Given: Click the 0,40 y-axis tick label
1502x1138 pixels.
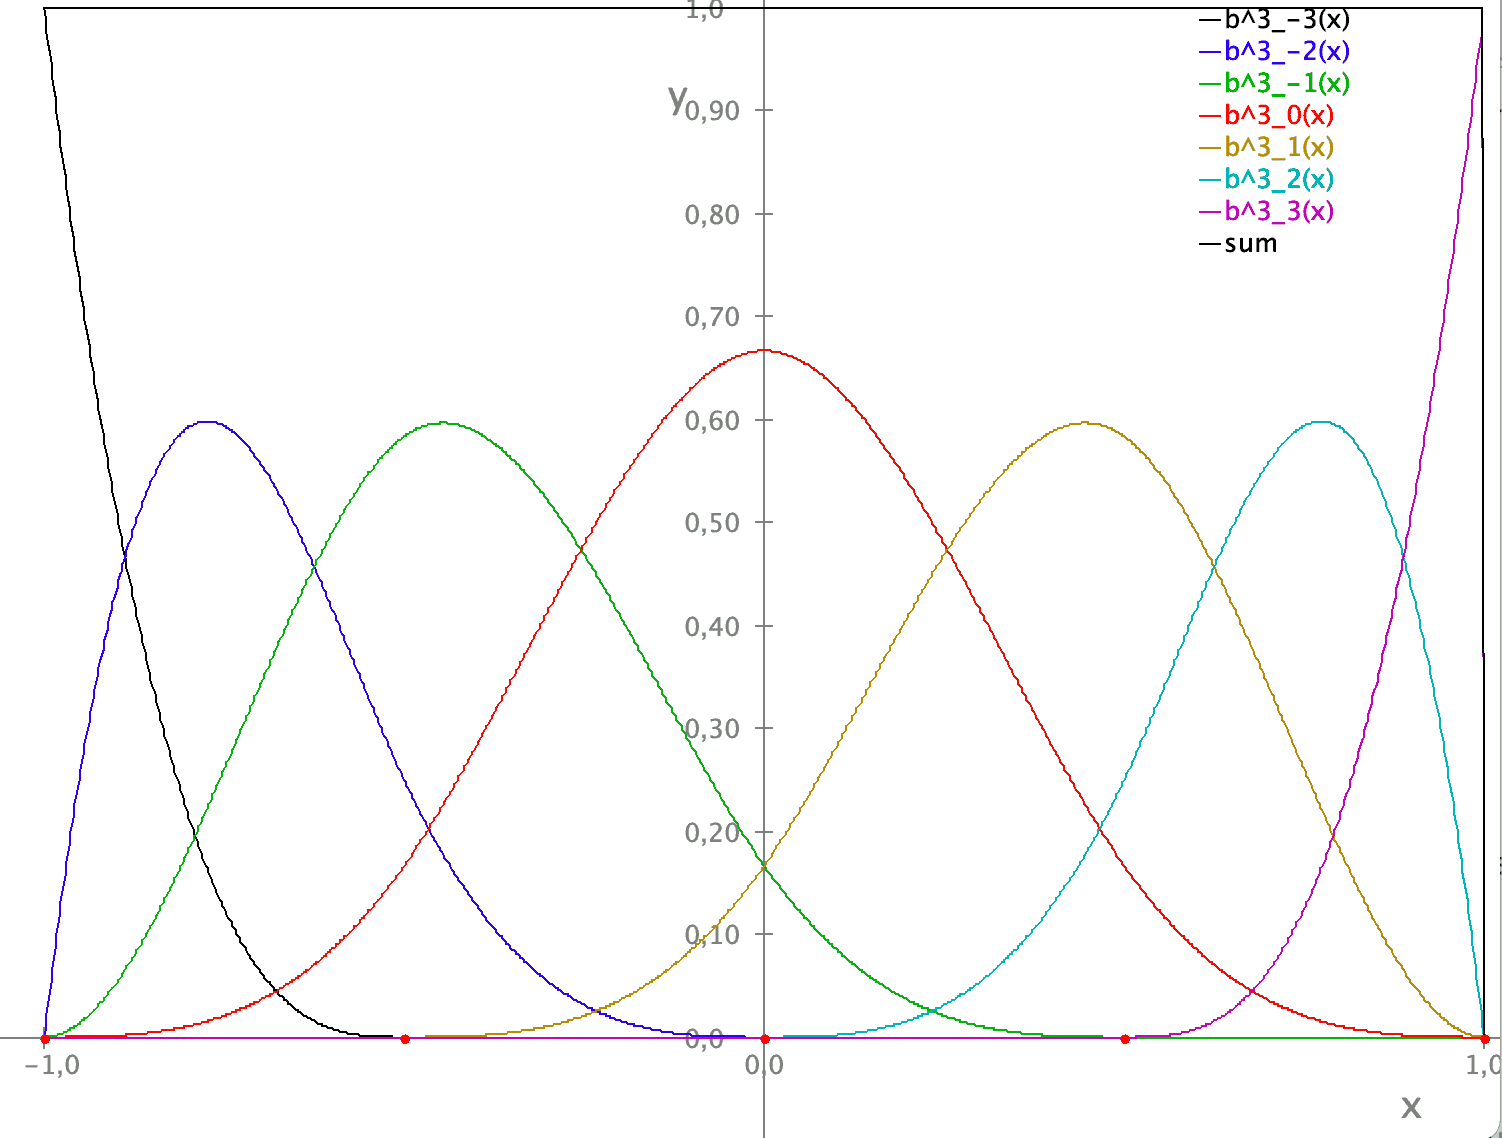Looking at the screenshot, I should pos(712,627).
